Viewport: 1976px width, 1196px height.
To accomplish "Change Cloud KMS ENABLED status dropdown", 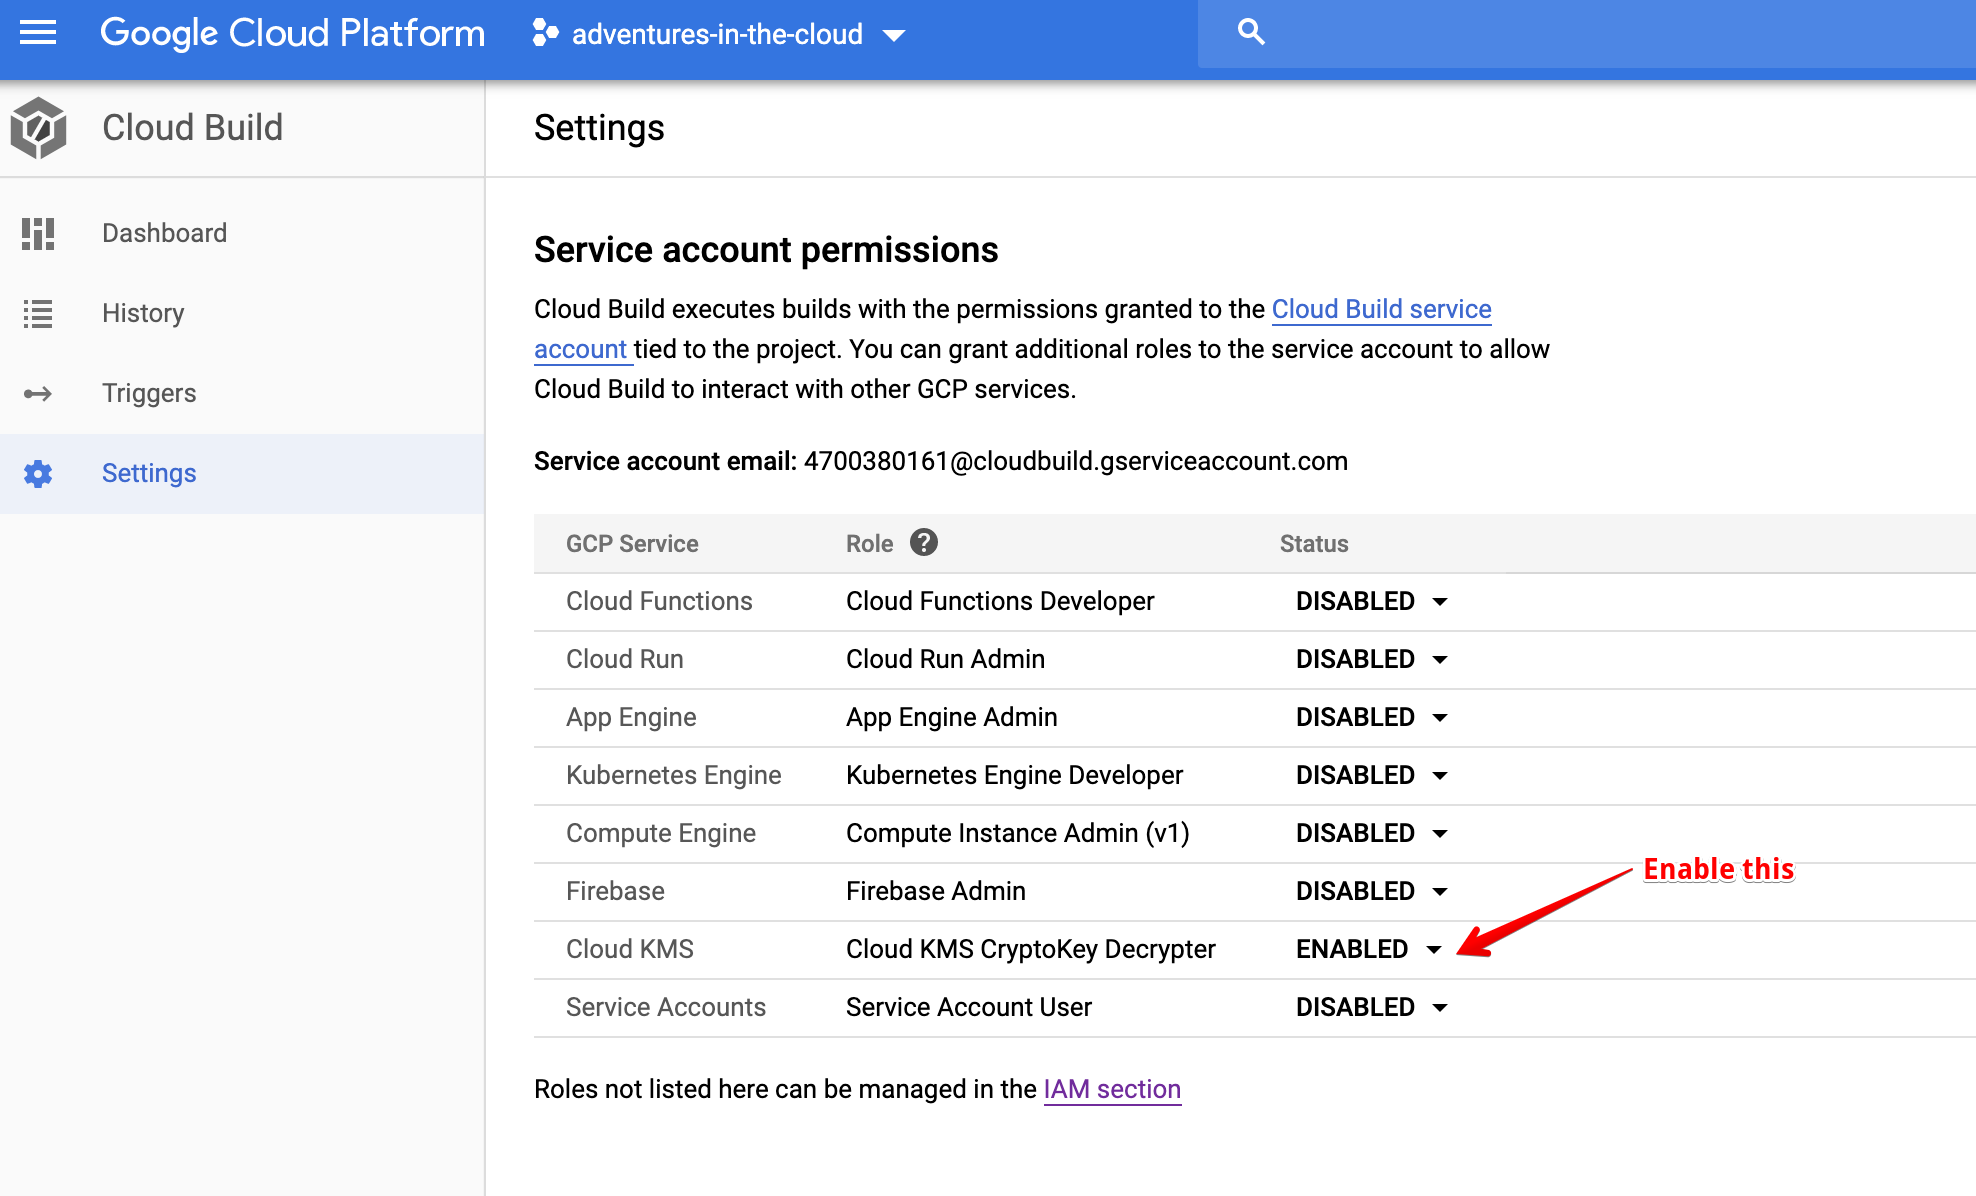I will pos(1368,949).
